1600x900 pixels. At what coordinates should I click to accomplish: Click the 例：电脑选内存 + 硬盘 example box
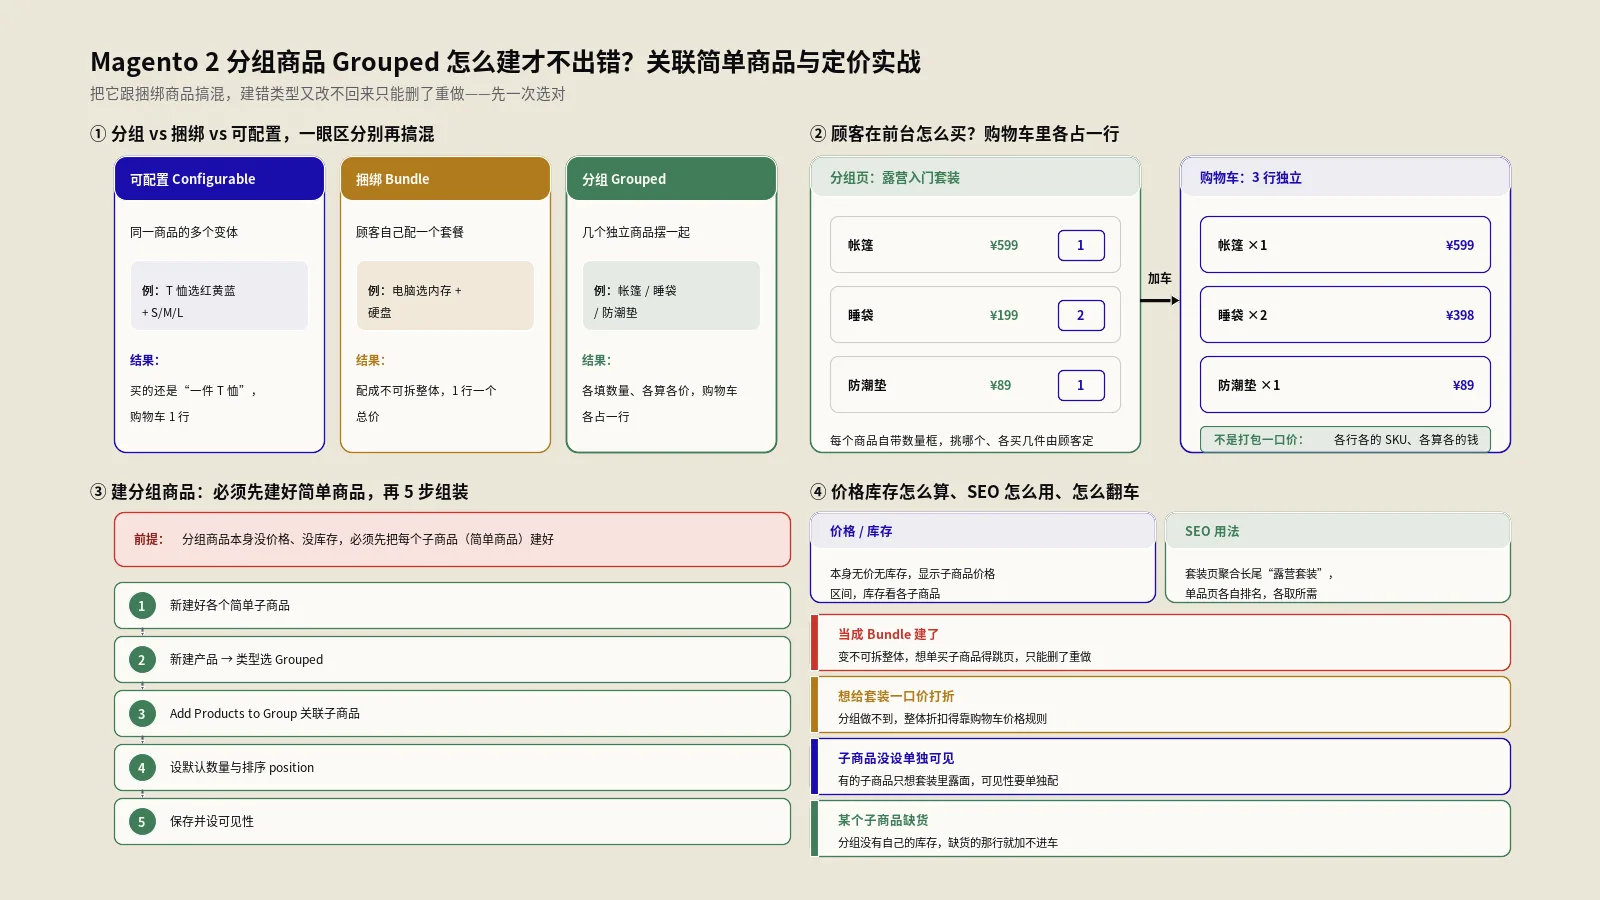point(445,296)
